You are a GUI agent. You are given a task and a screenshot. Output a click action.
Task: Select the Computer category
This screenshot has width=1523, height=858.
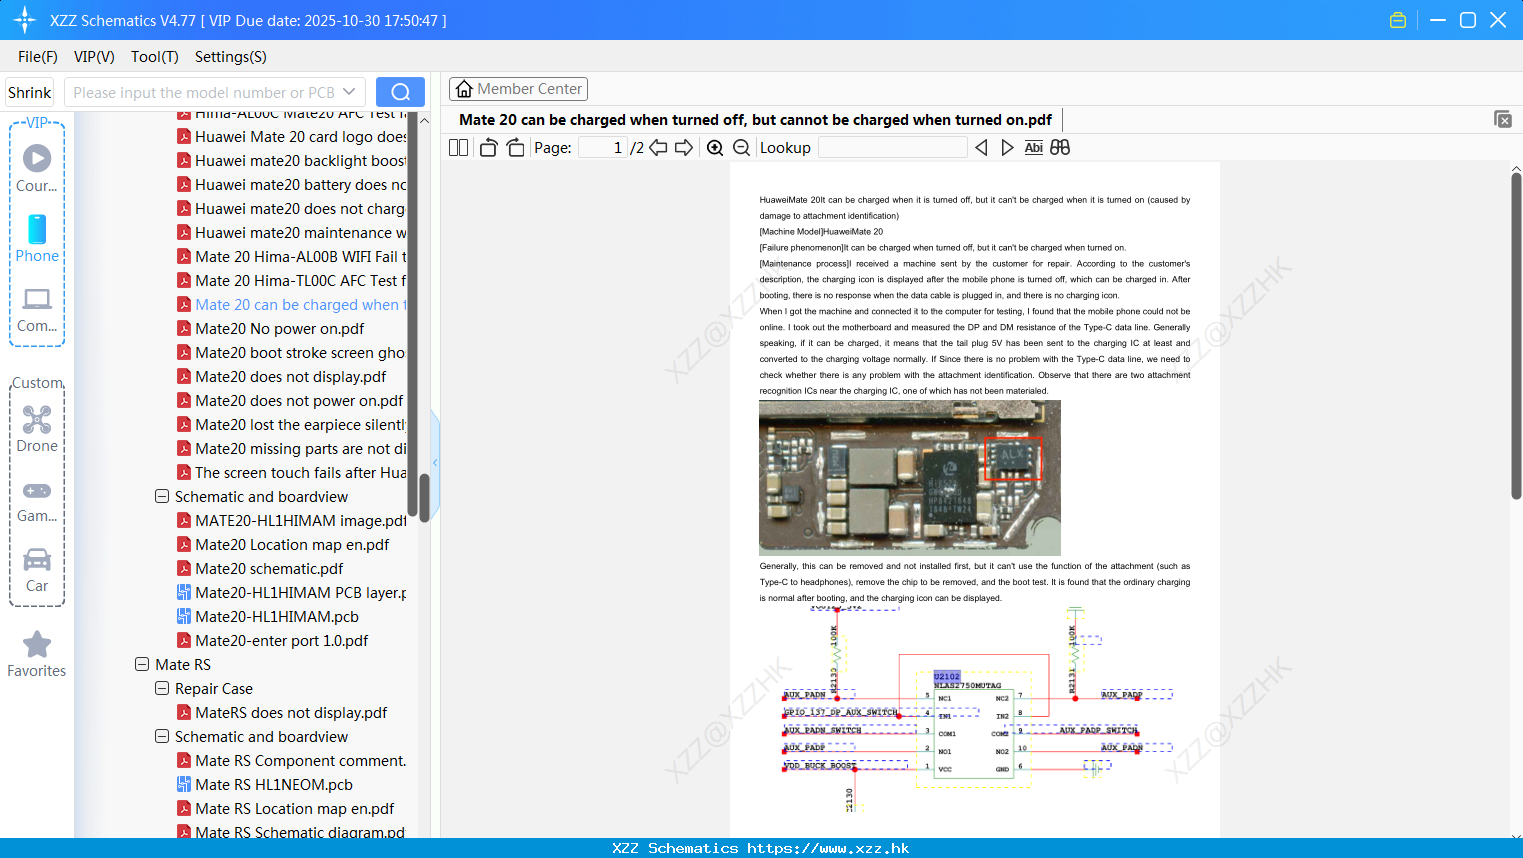(37, 309)
